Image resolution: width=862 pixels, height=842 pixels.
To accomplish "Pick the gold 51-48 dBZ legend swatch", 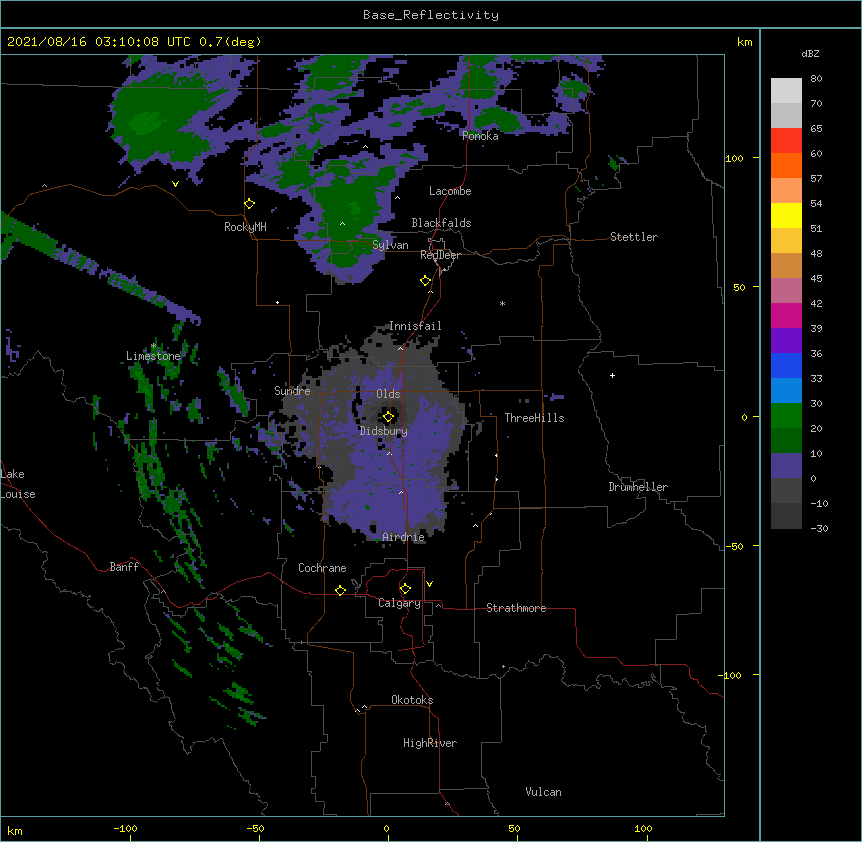I will 786,240.
